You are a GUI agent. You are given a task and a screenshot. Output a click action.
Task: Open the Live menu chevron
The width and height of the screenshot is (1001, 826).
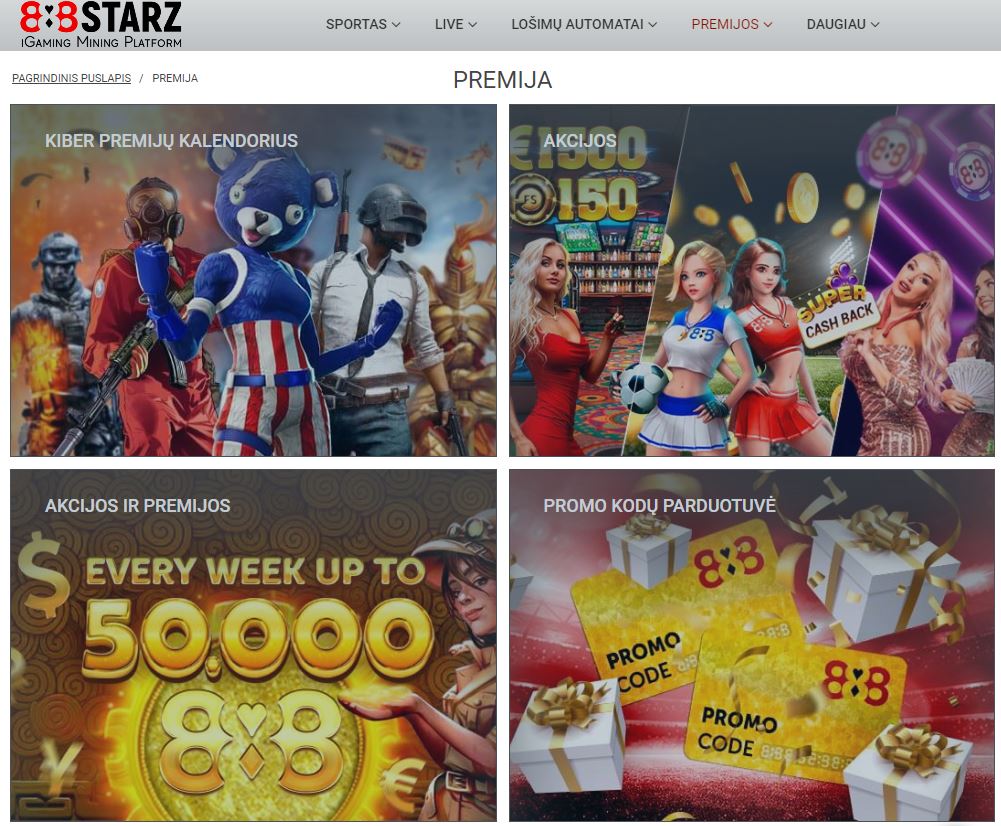472,25
